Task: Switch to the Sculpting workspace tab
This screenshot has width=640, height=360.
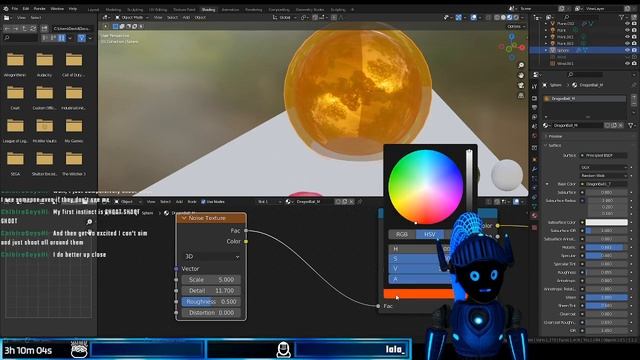Action: pos(135,9)
